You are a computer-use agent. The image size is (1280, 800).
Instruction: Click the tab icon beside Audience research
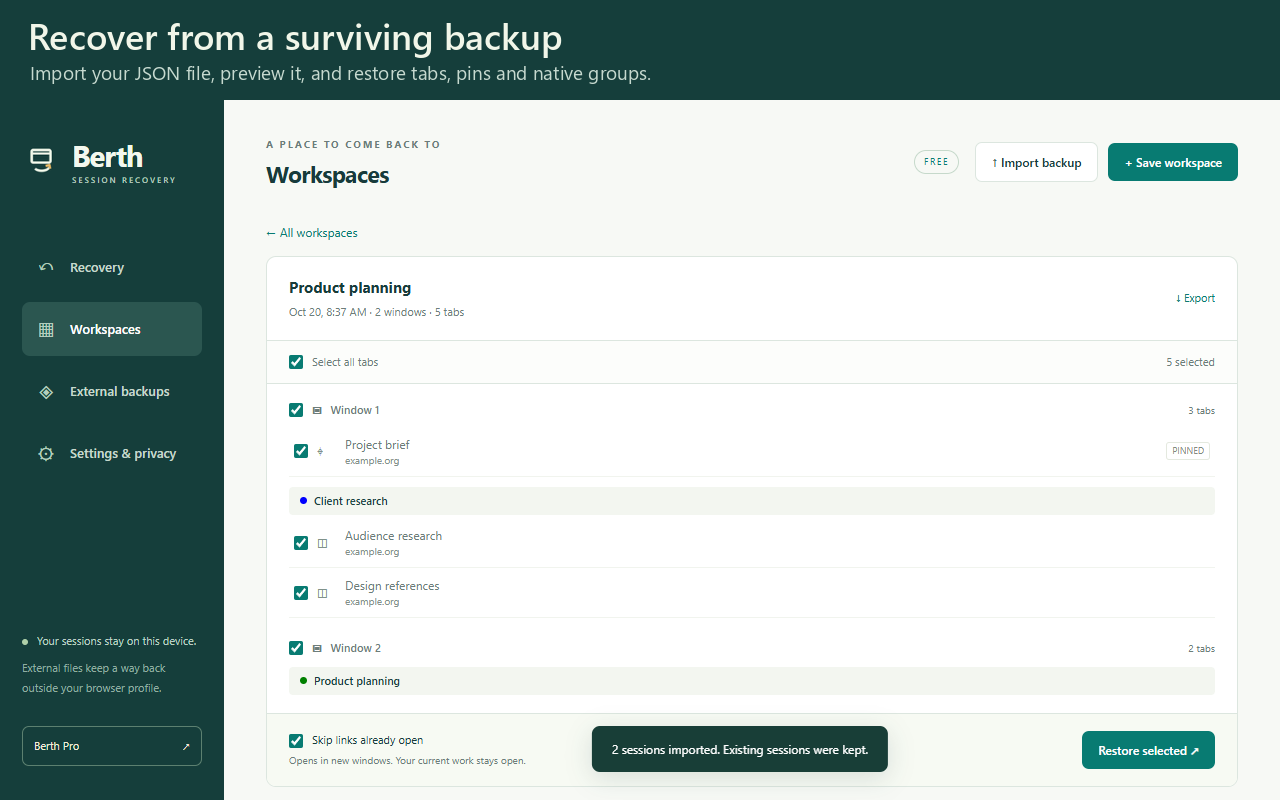(x=322, y=543)
